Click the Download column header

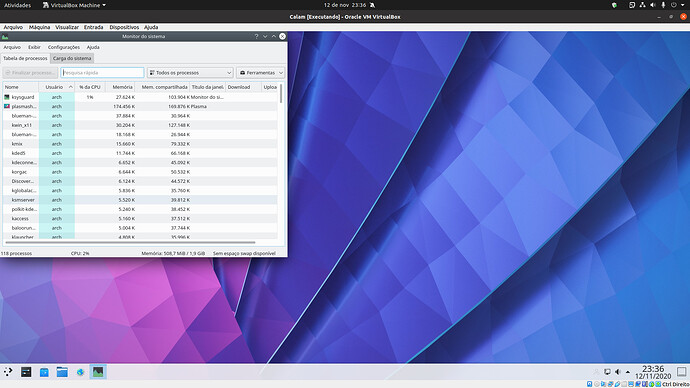(243, 87)
